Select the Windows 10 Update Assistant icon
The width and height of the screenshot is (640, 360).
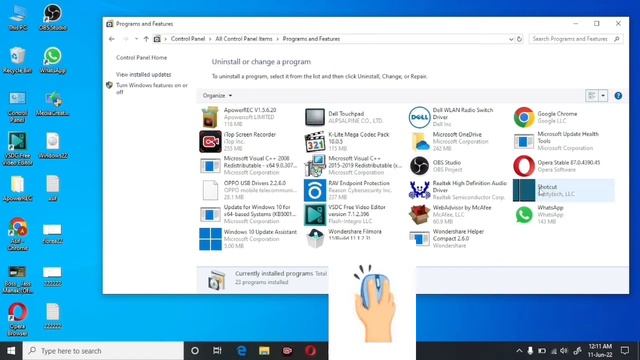pos(210,239)
